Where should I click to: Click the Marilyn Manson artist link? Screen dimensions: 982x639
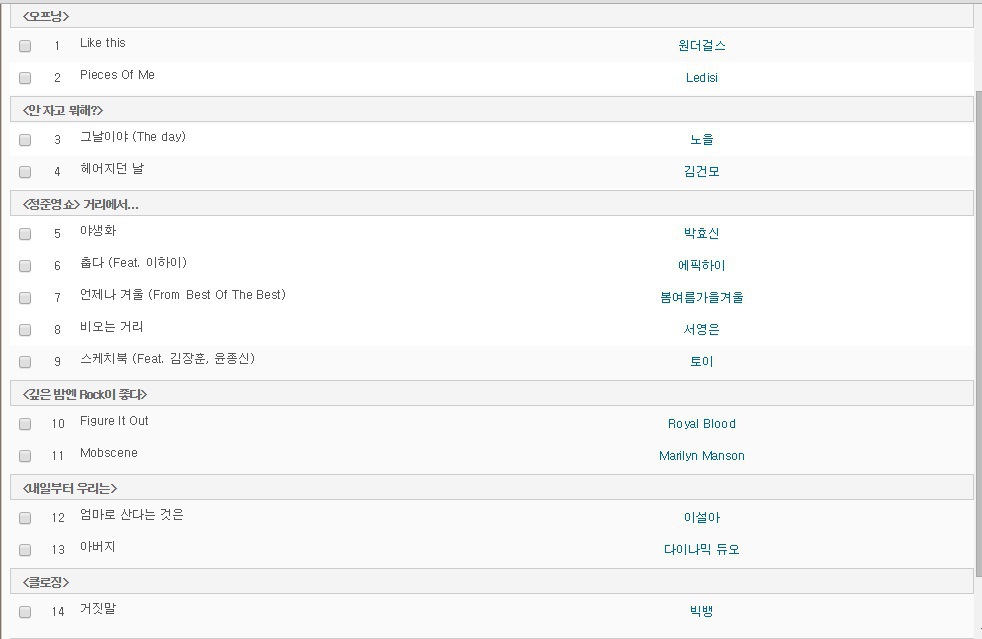[x=701, y=456]
